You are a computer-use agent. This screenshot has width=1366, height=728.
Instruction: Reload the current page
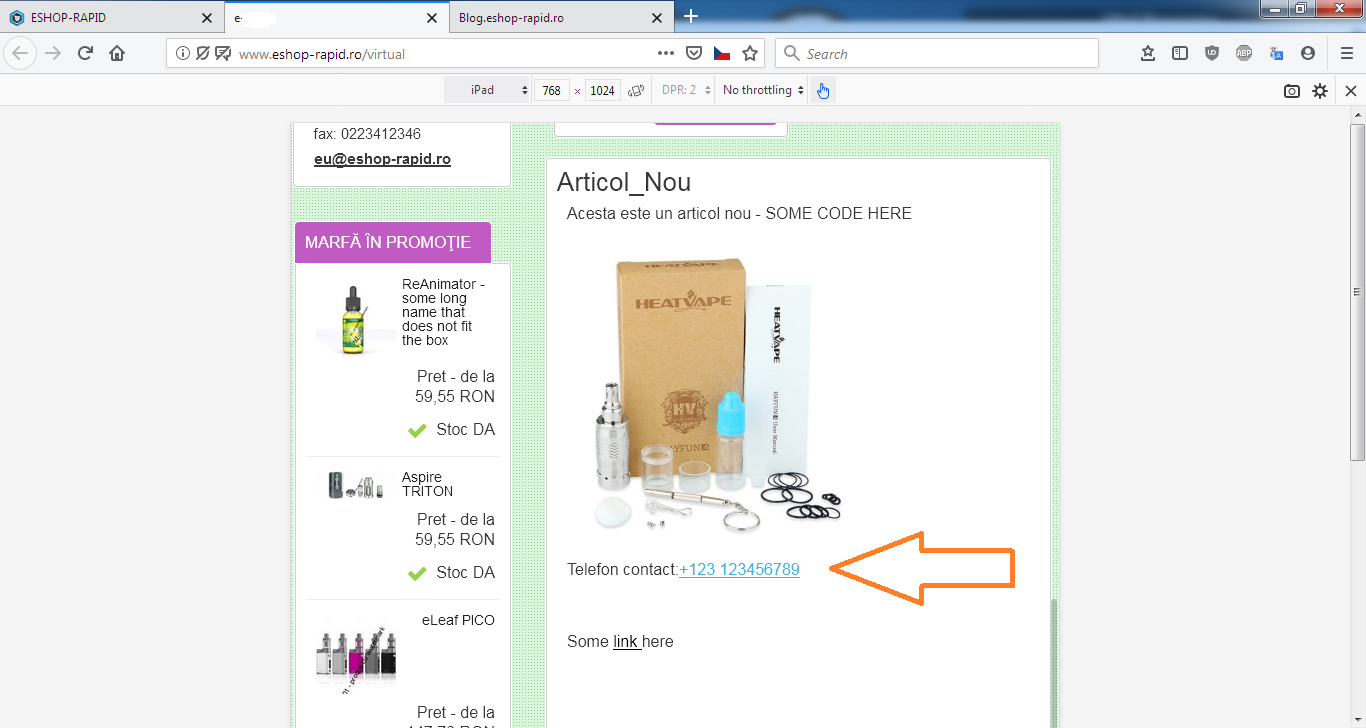[85, 54]
